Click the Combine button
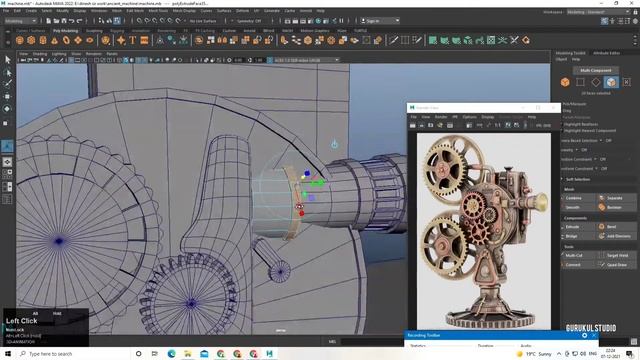640x360 pixels. click(x=578, y=198)
